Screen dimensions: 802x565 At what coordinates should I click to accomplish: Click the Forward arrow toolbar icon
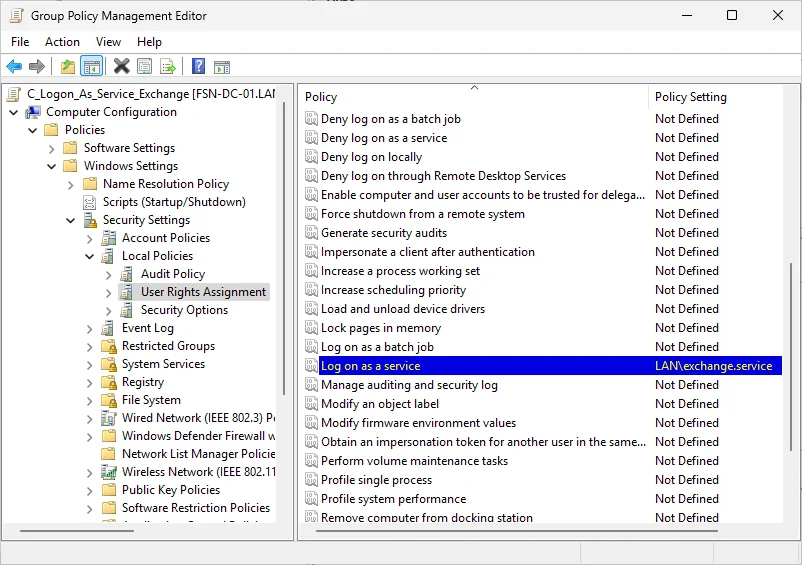pos(37,66)
